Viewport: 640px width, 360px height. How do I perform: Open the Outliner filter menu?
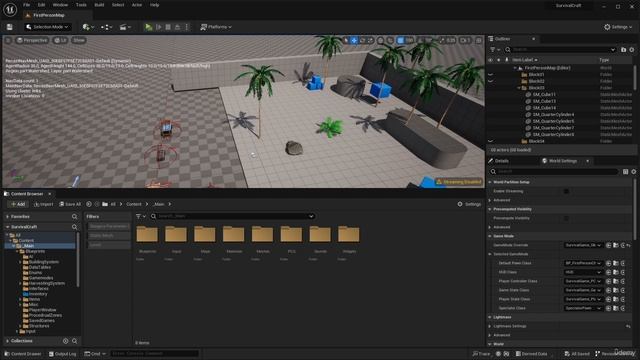click(x=494, y=49)
